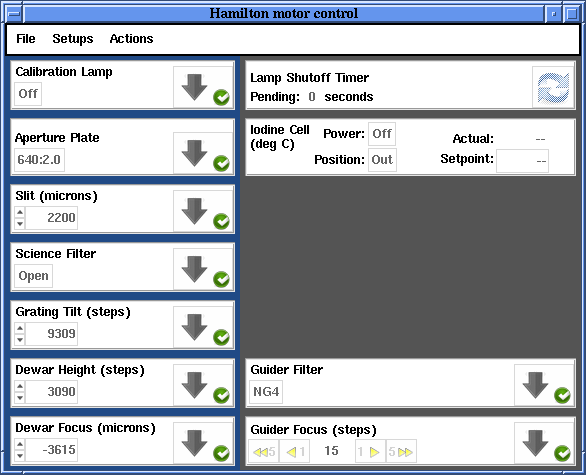This screenshot has height=475, width=586.
Task: Increase Dewar Focus with up stepper arrow
Action: click(20, 444)
